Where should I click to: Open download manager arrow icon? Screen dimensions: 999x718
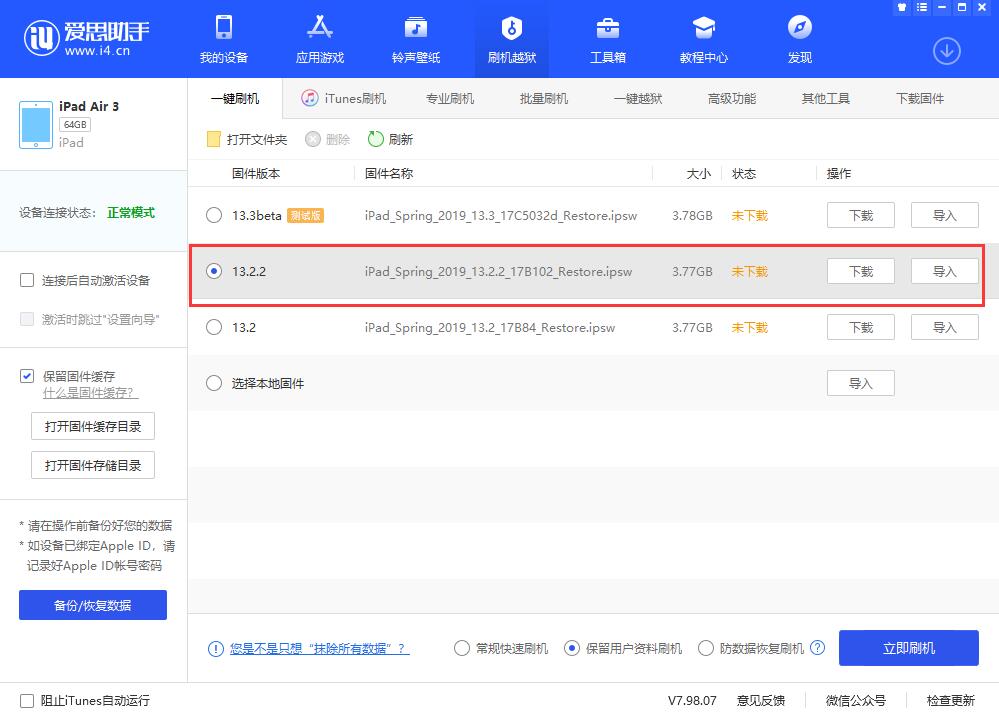[x=946, y=51]
